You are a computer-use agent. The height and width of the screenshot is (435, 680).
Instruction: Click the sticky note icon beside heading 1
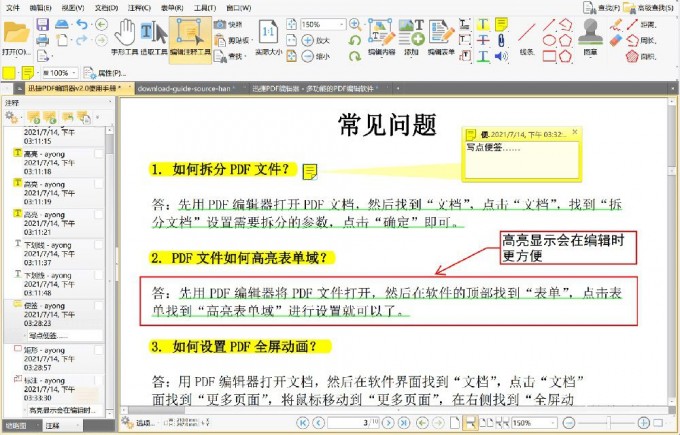pyautogui.click(x=310, y=170)
